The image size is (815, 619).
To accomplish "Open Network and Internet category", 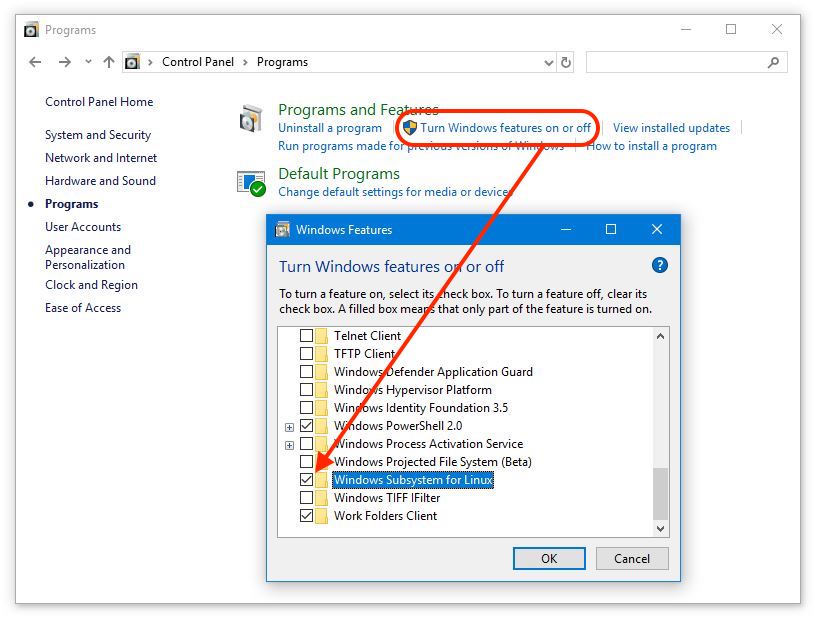I will pos(101,158).
